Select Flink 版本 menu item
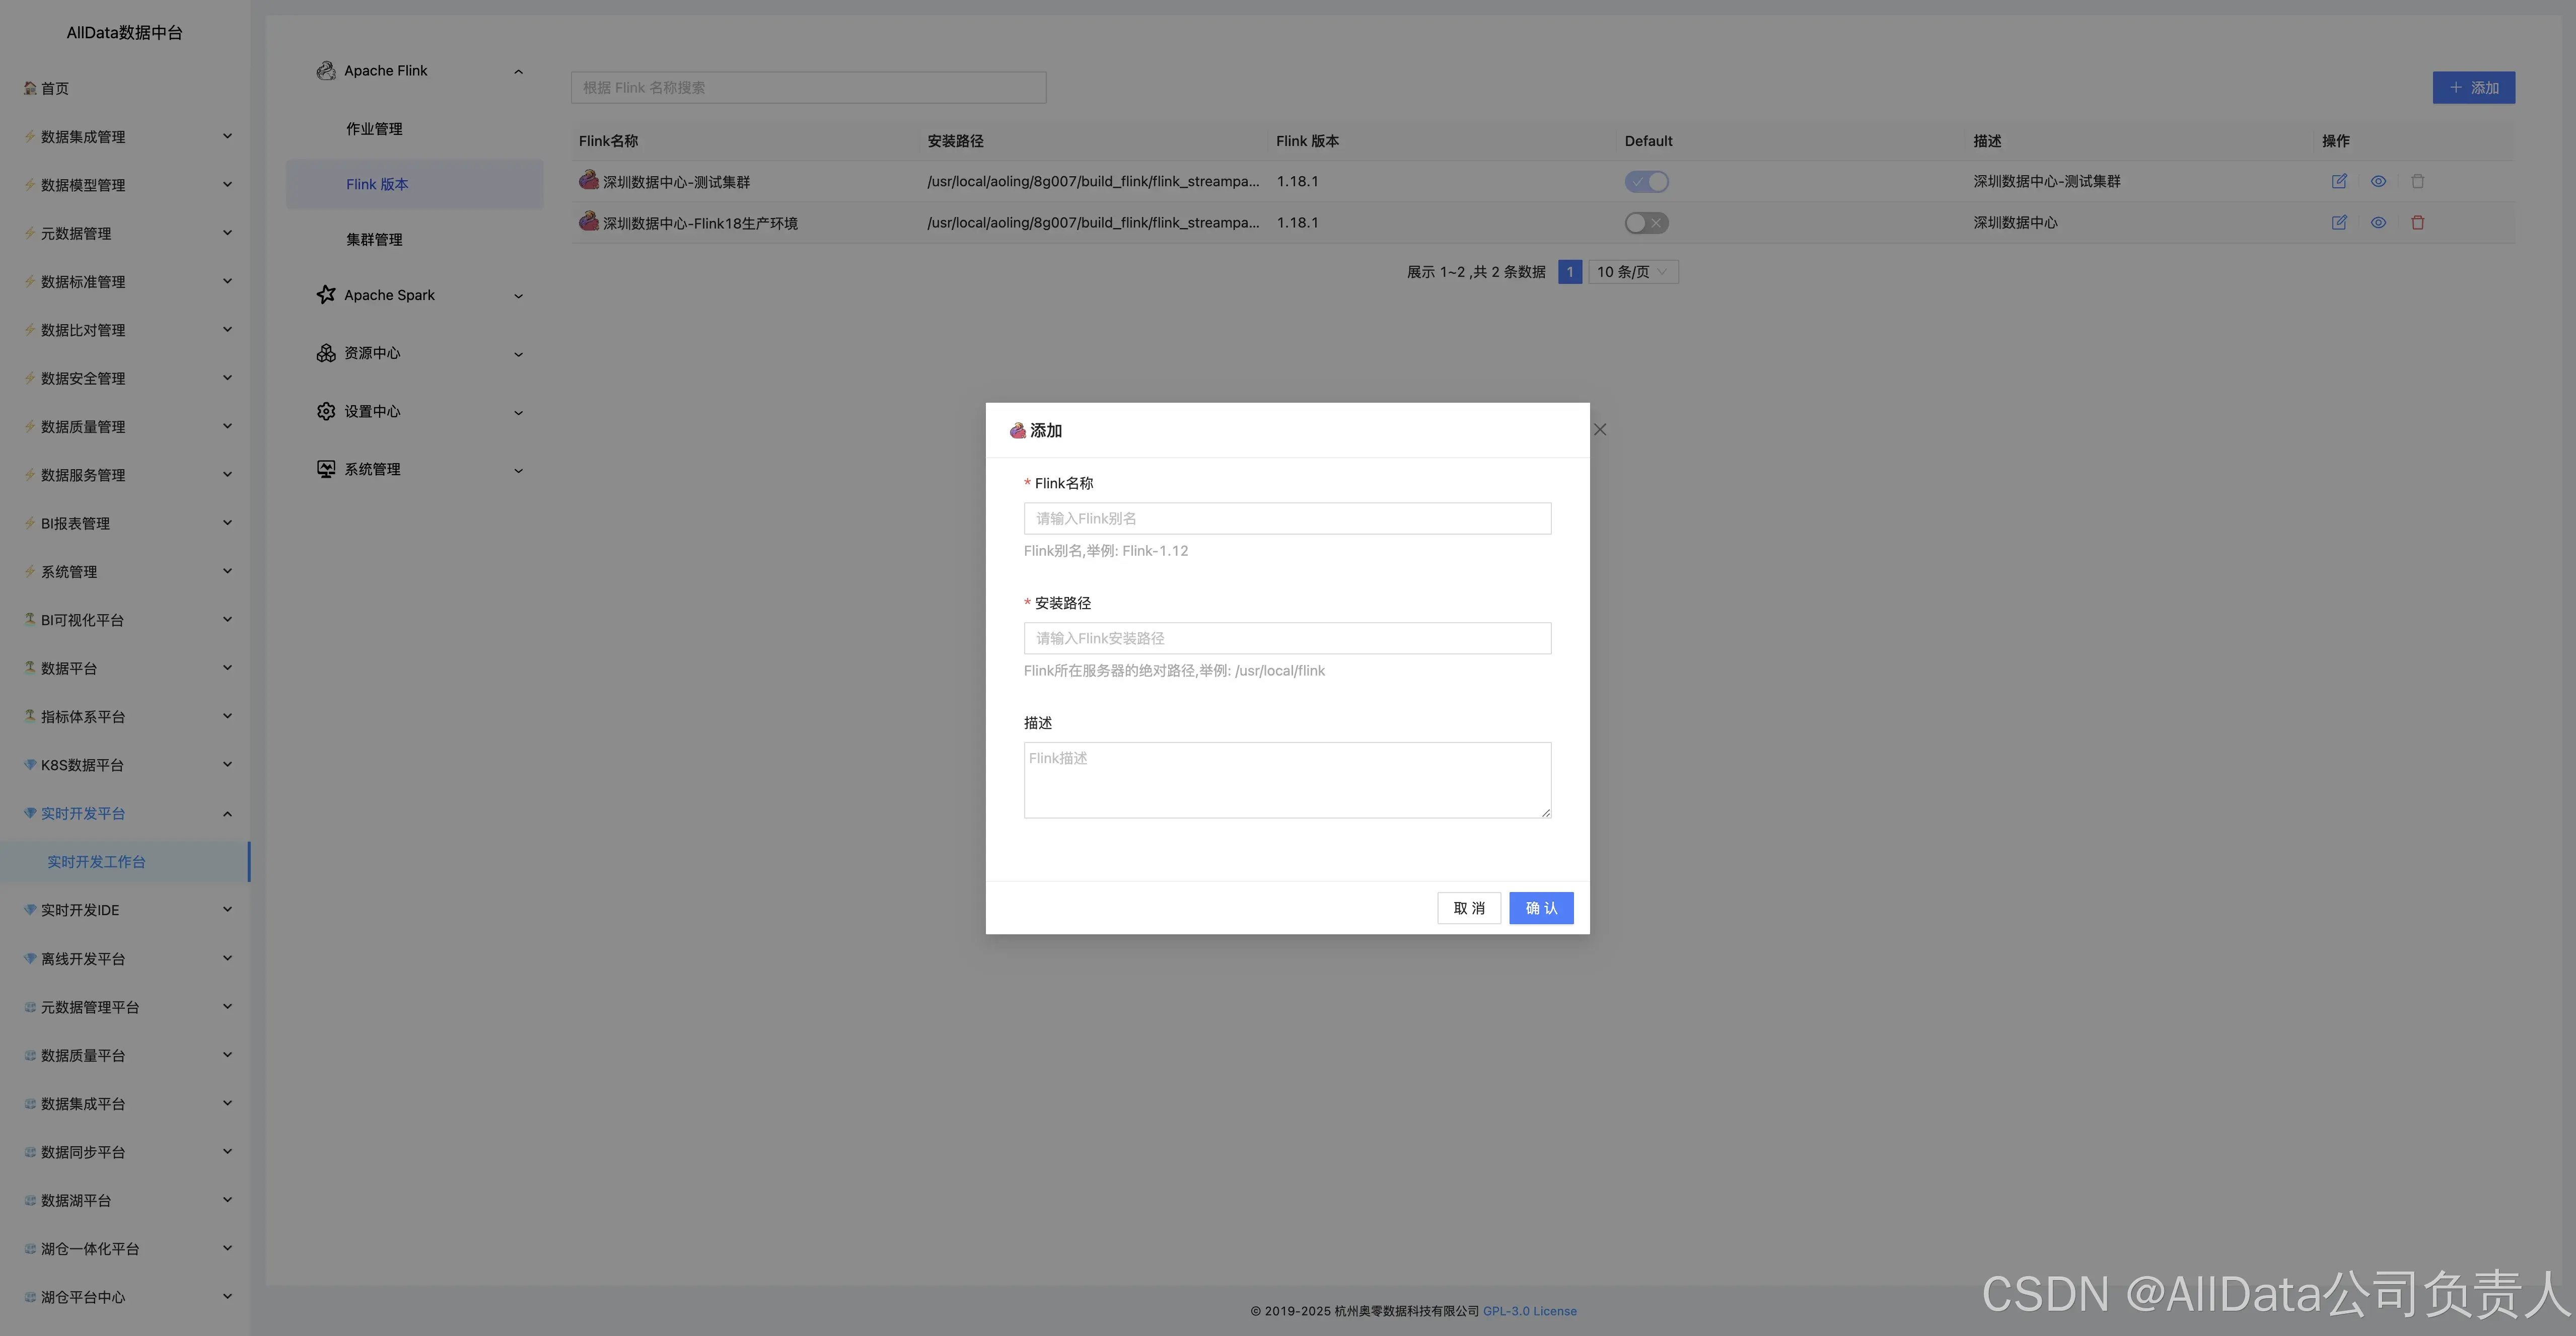Viewport: 2576px width, 1336px height. (414, 184)
